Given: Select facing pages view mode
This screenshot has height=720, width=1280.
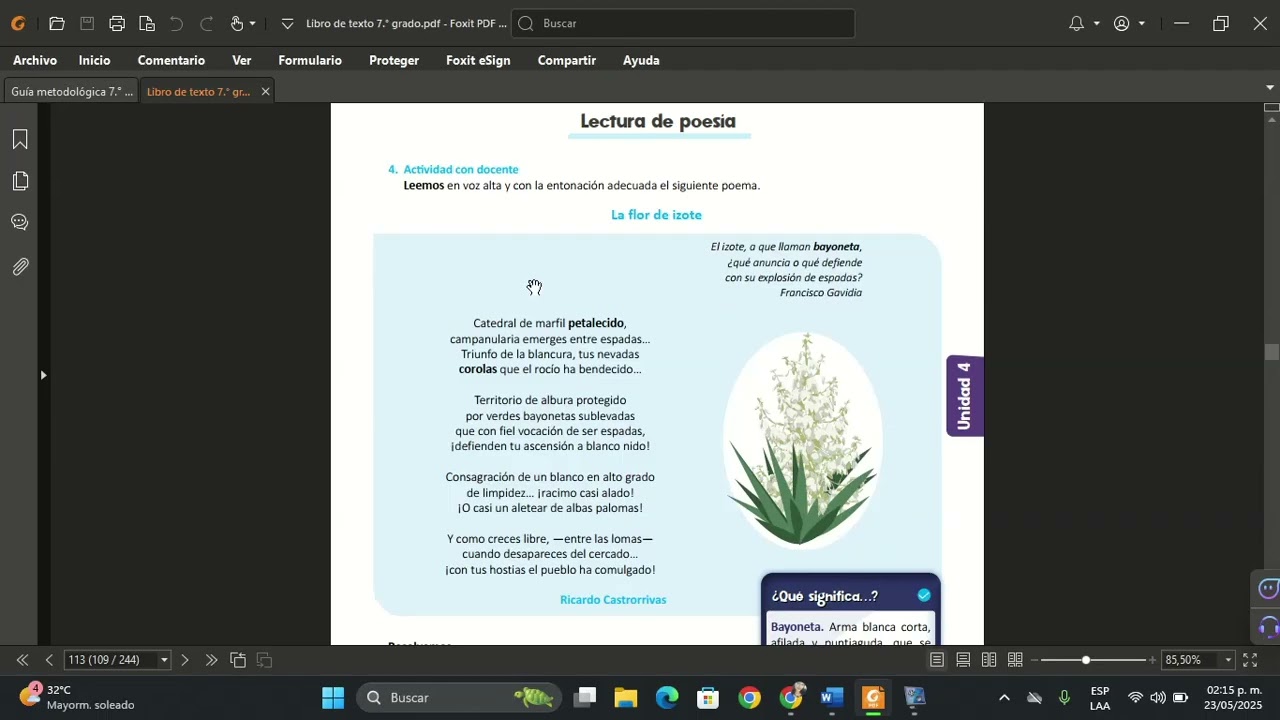Looking at the screenshot, I should 989,660.
